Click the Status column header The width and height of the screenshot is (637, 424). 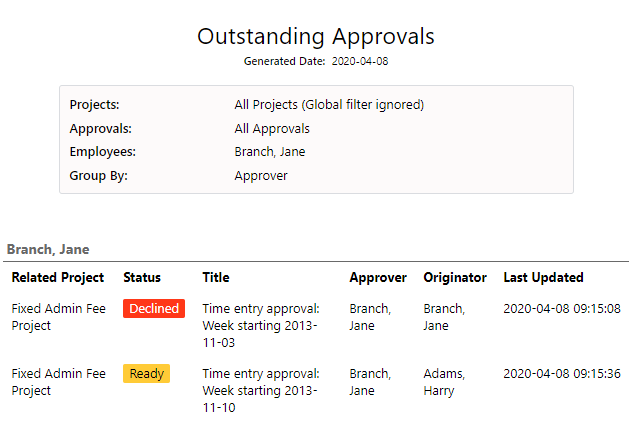[x=142, y=277]
